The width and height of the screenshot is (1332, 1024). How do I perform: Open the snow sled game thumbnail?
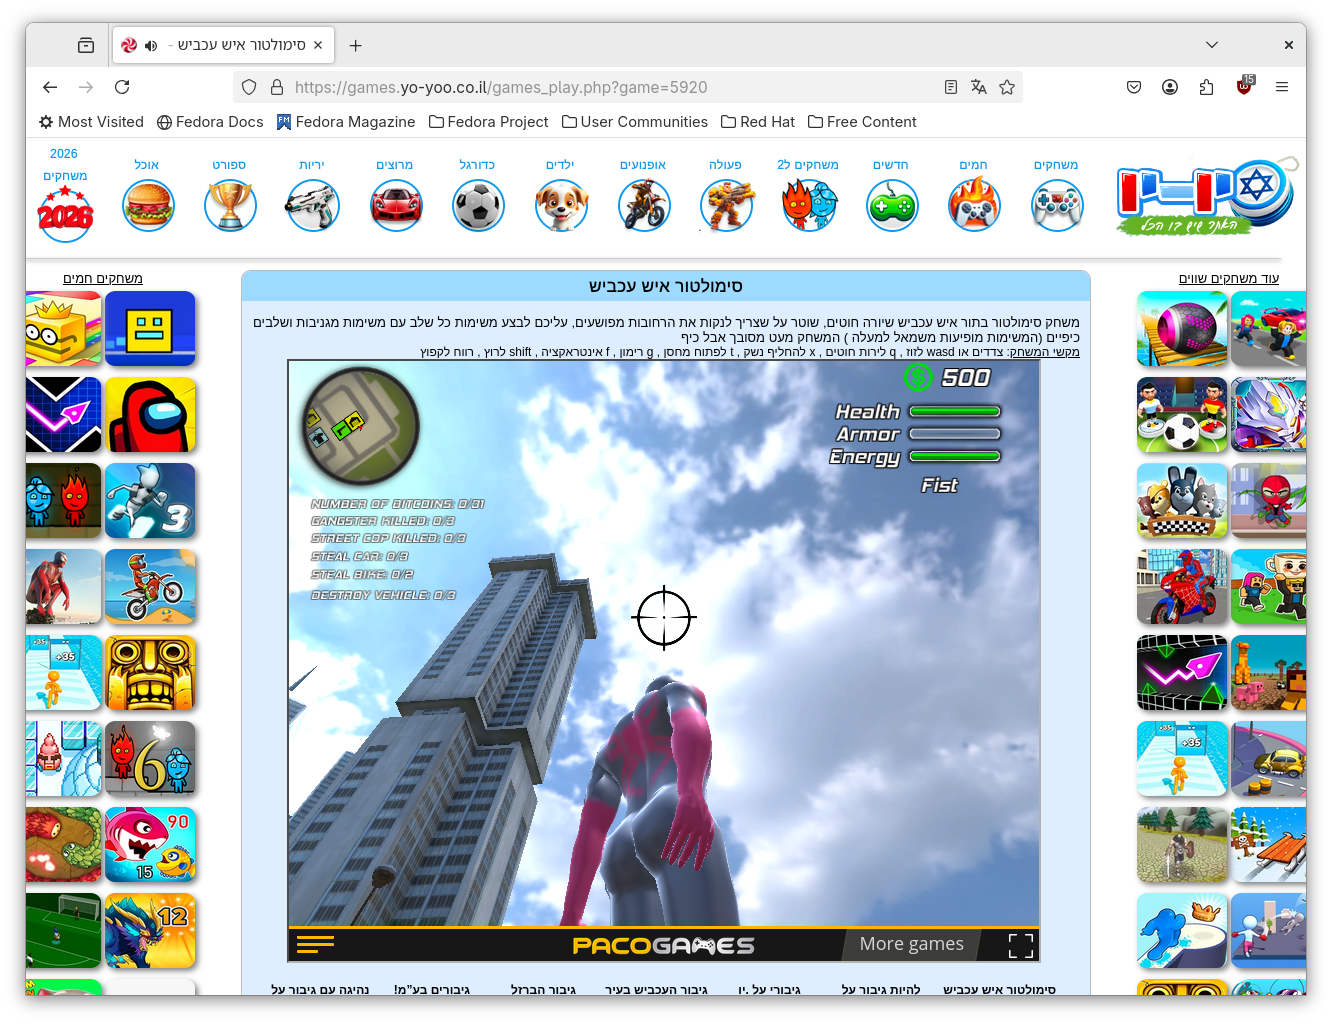[x=1268, y=845]
